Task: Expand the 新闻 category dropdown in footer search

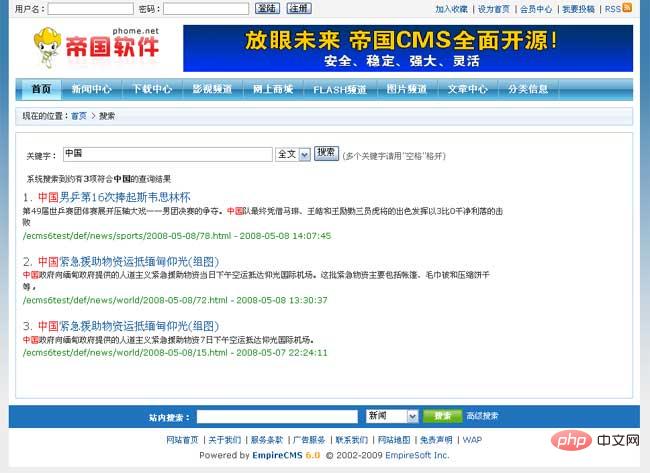Action: tap(390, 416)
